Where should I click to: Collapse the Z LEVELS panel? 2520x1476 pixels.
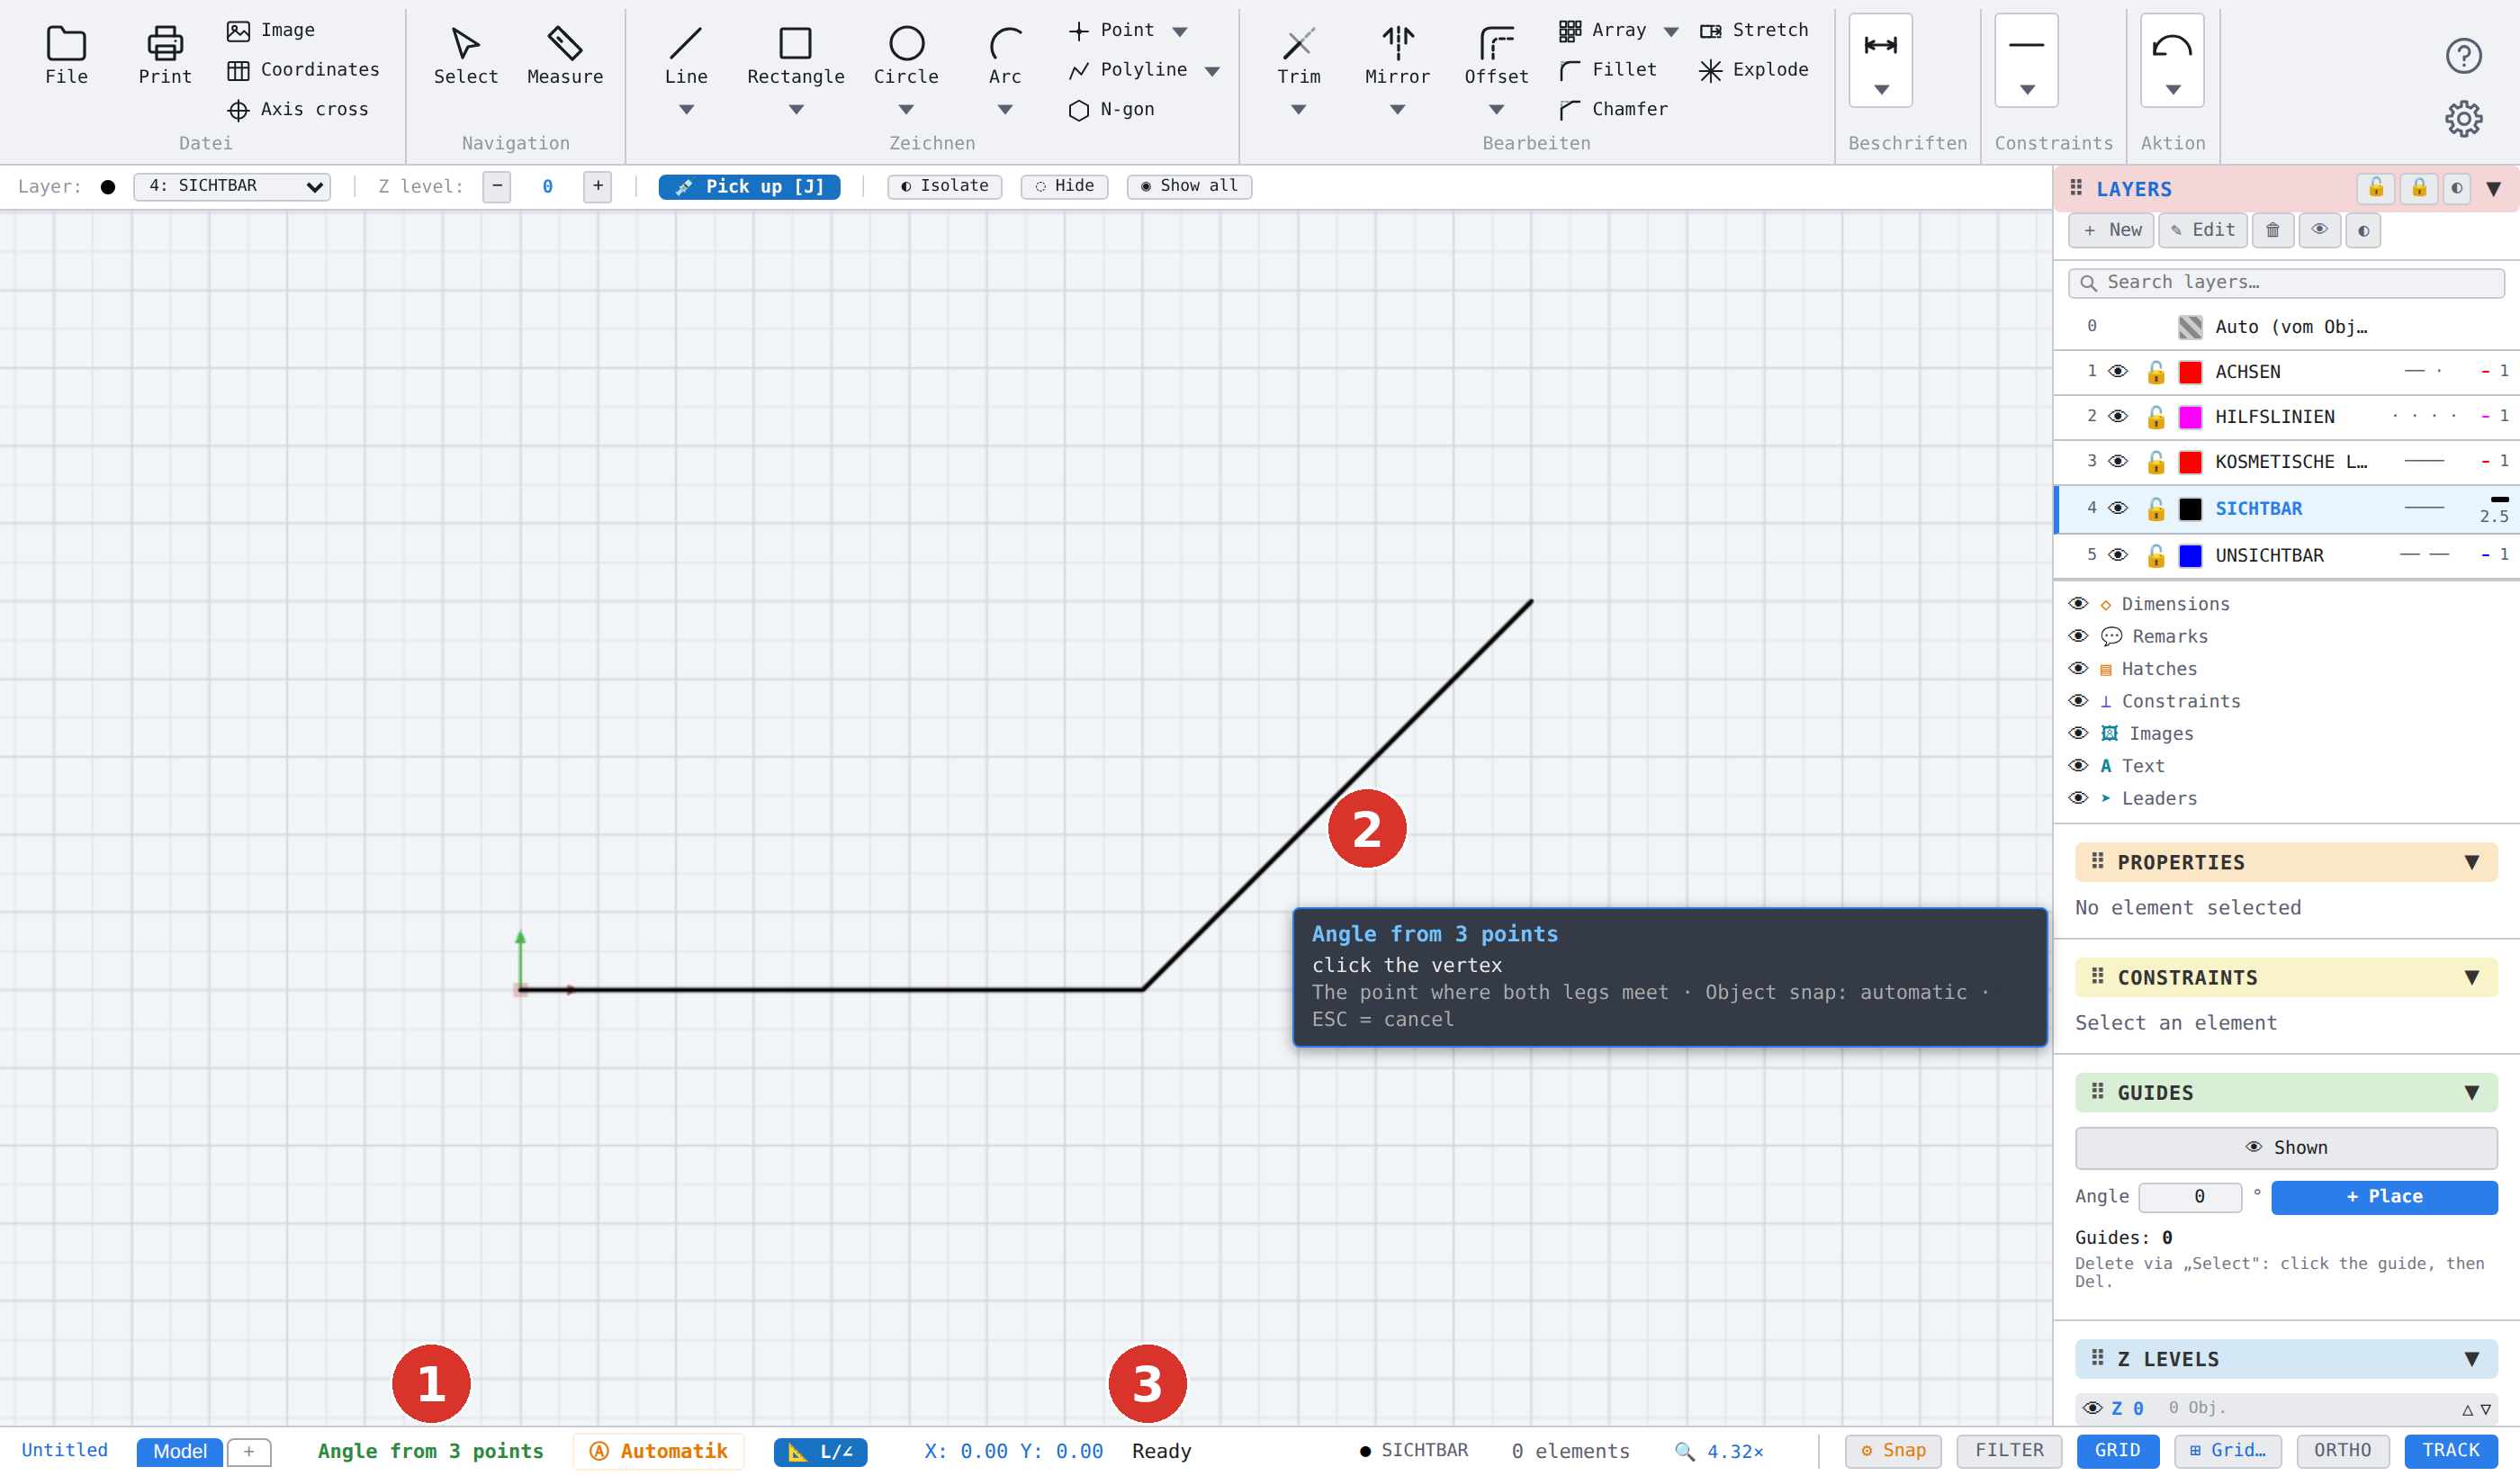[x=2472, y=1359]
